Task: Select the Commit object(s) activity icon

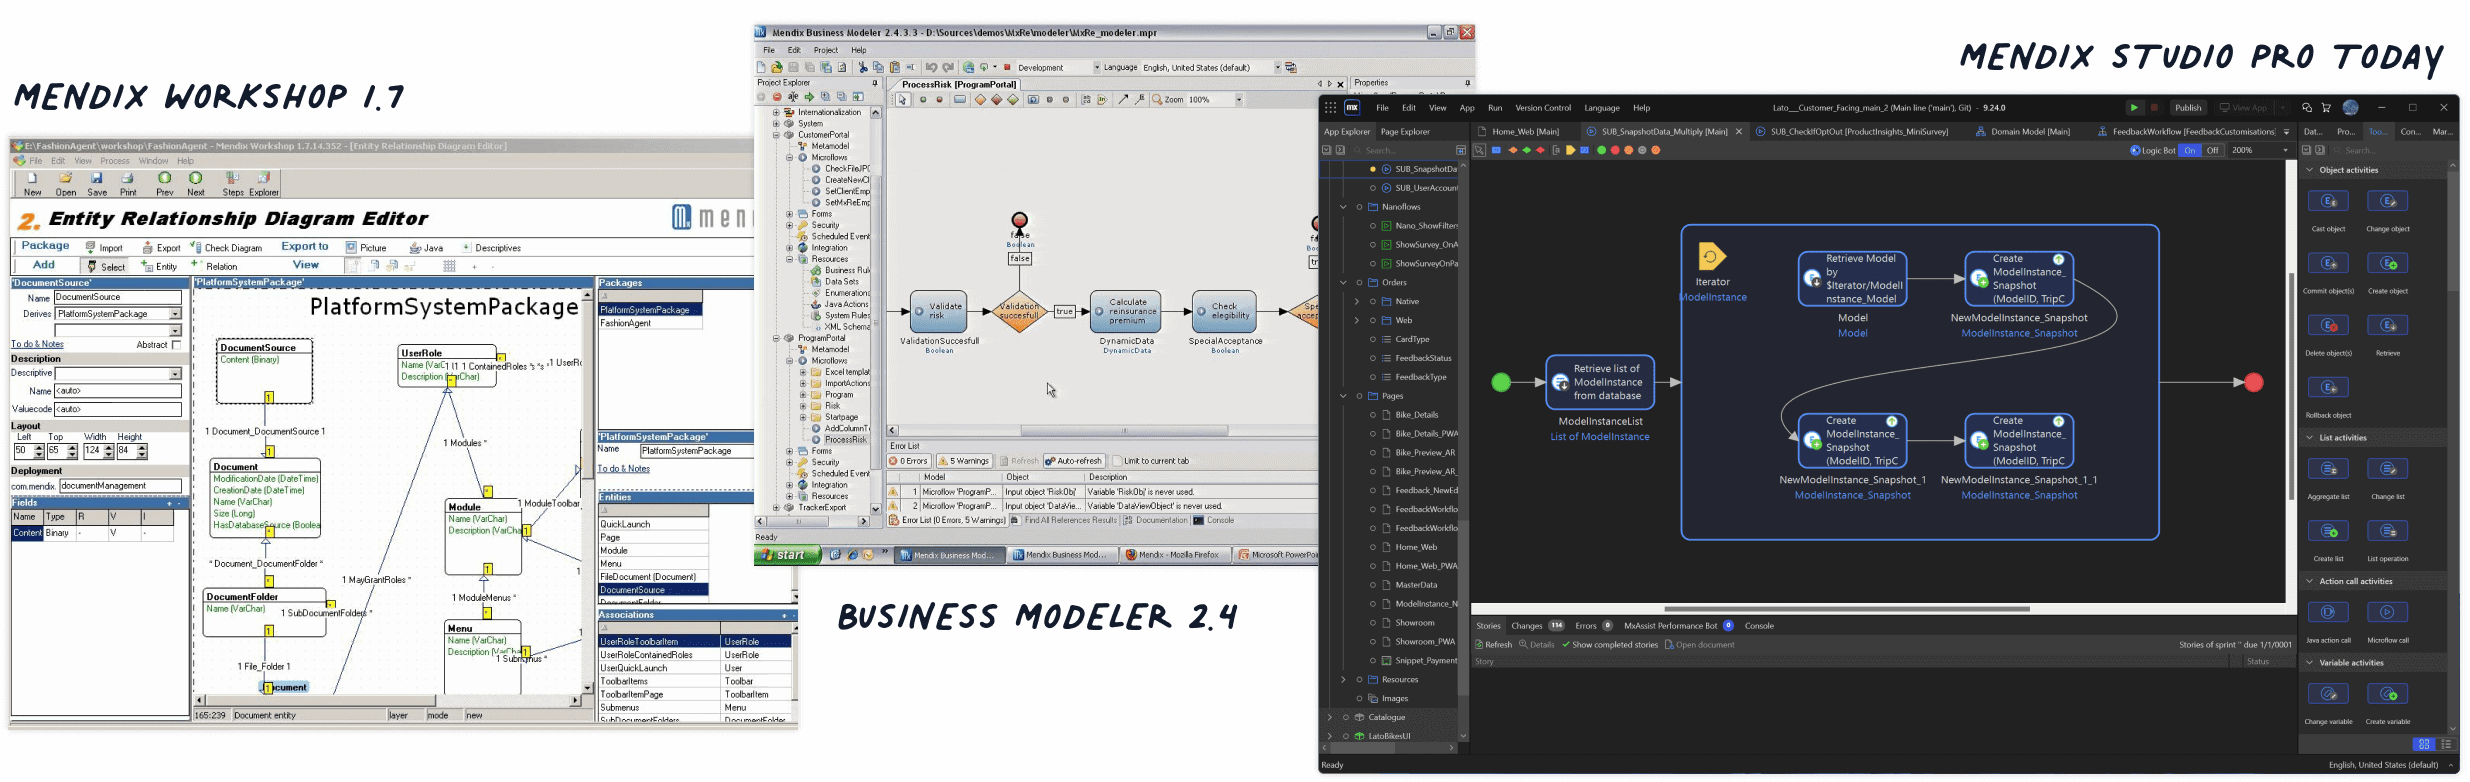Action: pyautogui.click(x=2328, y=264)
